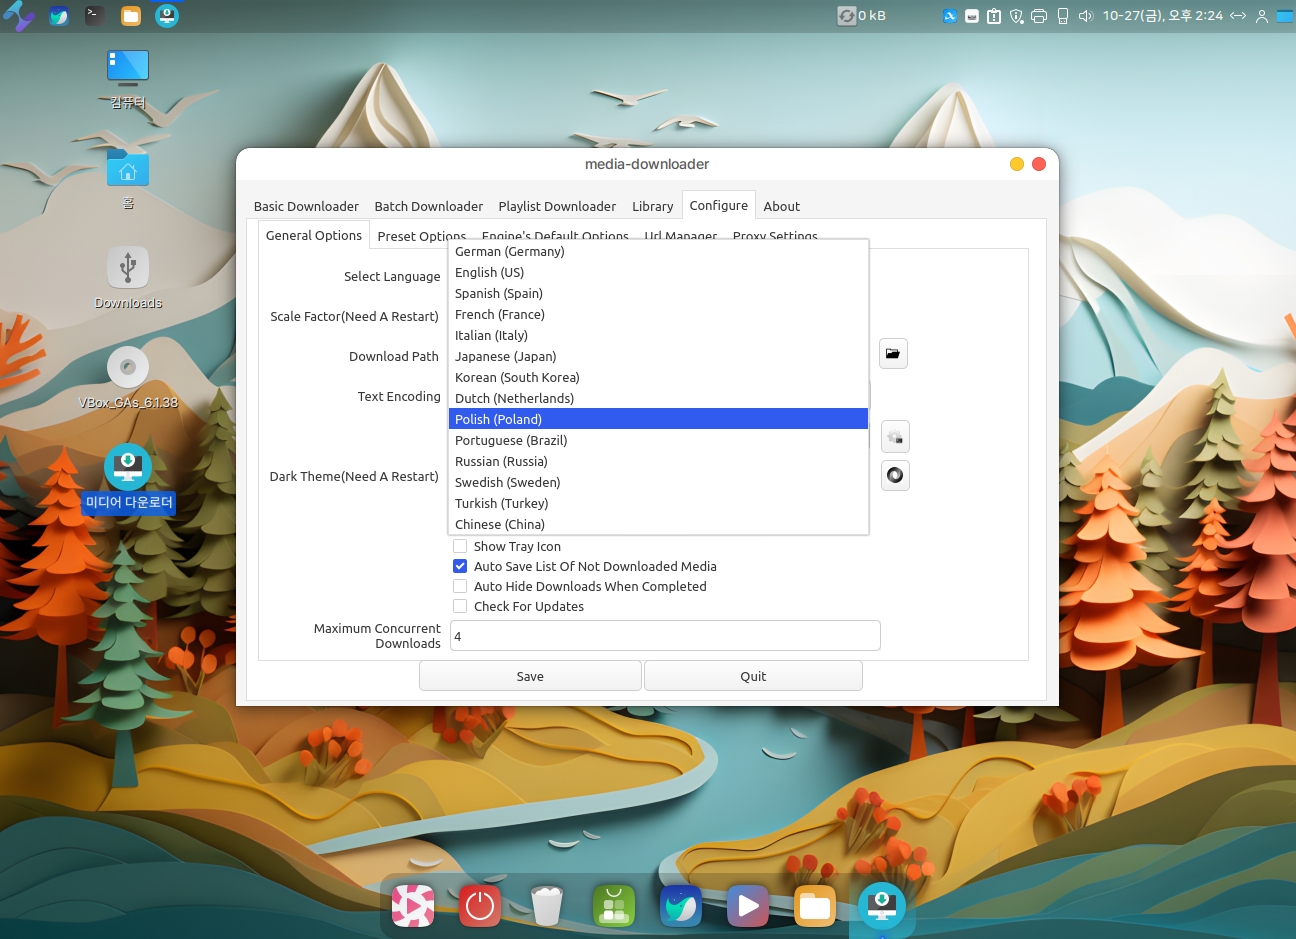
Task: Select Korean (South Korea) from language list
Action: 517,377
